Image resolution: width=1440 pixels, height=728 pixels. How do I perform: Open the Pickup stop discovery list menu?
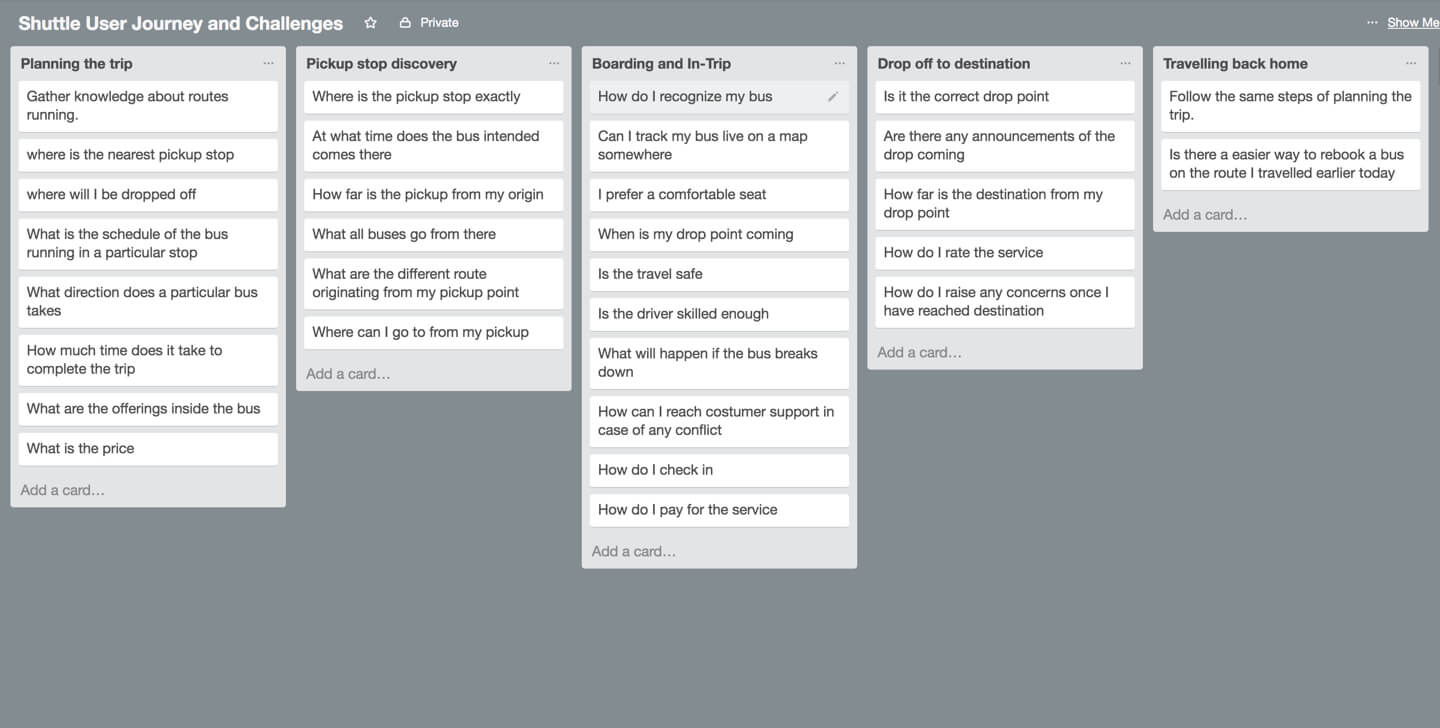(554, 63)
